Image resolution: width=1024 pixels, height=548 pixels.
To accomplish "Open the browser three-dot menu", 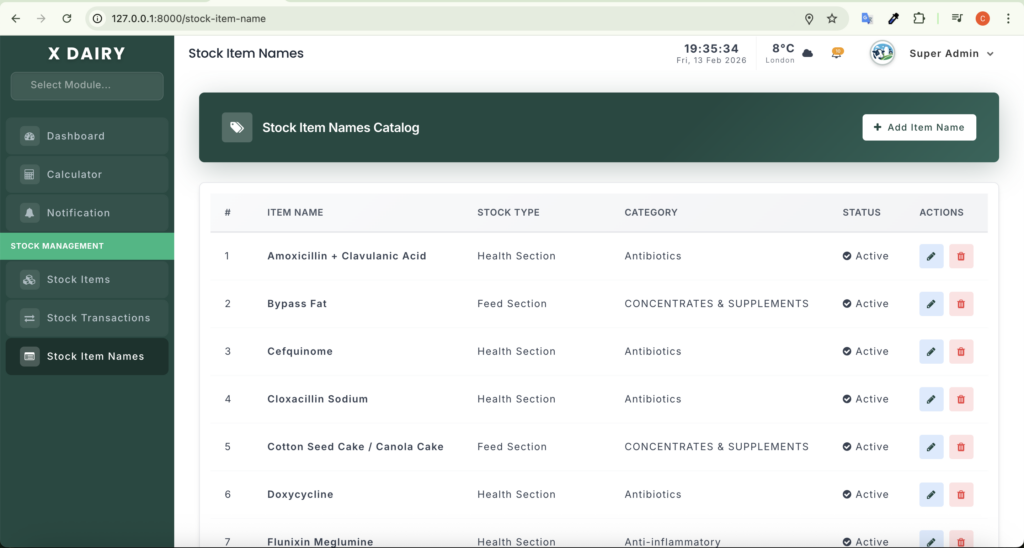I will 1006,19.
